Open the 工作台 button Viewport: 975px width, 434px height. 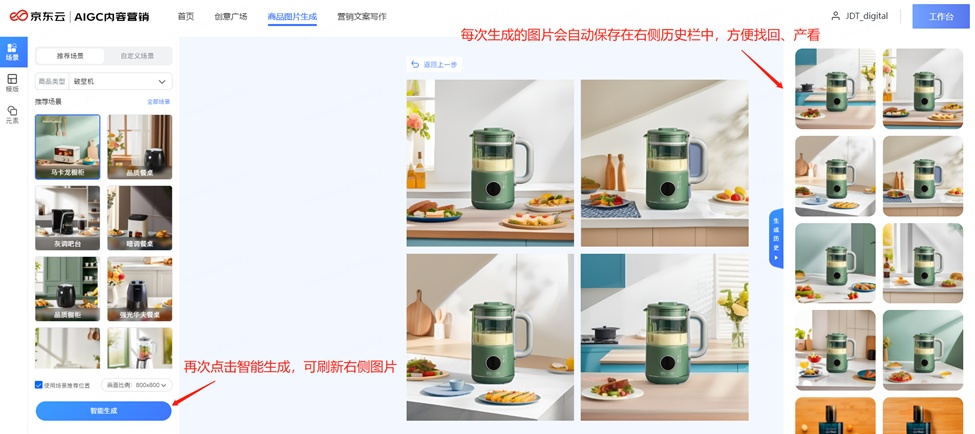click(941, 16)
